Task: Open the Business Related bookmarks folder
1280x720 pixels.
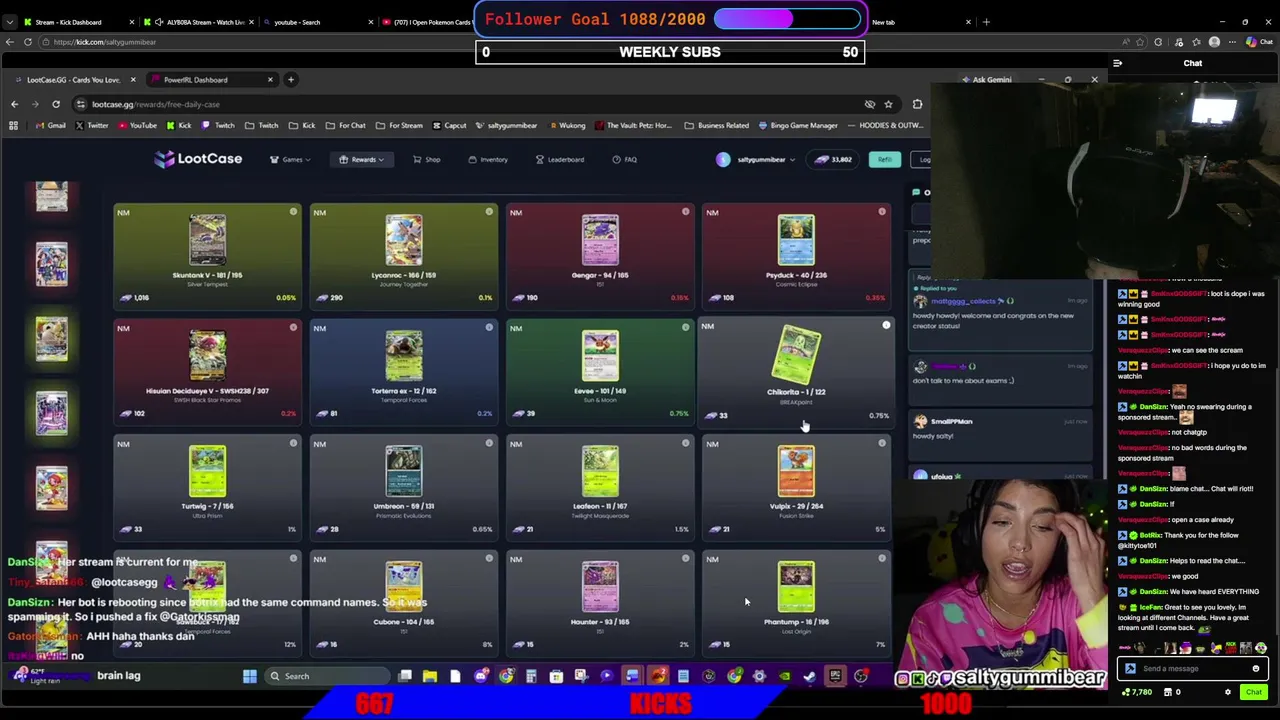Action: pos(717,125)
